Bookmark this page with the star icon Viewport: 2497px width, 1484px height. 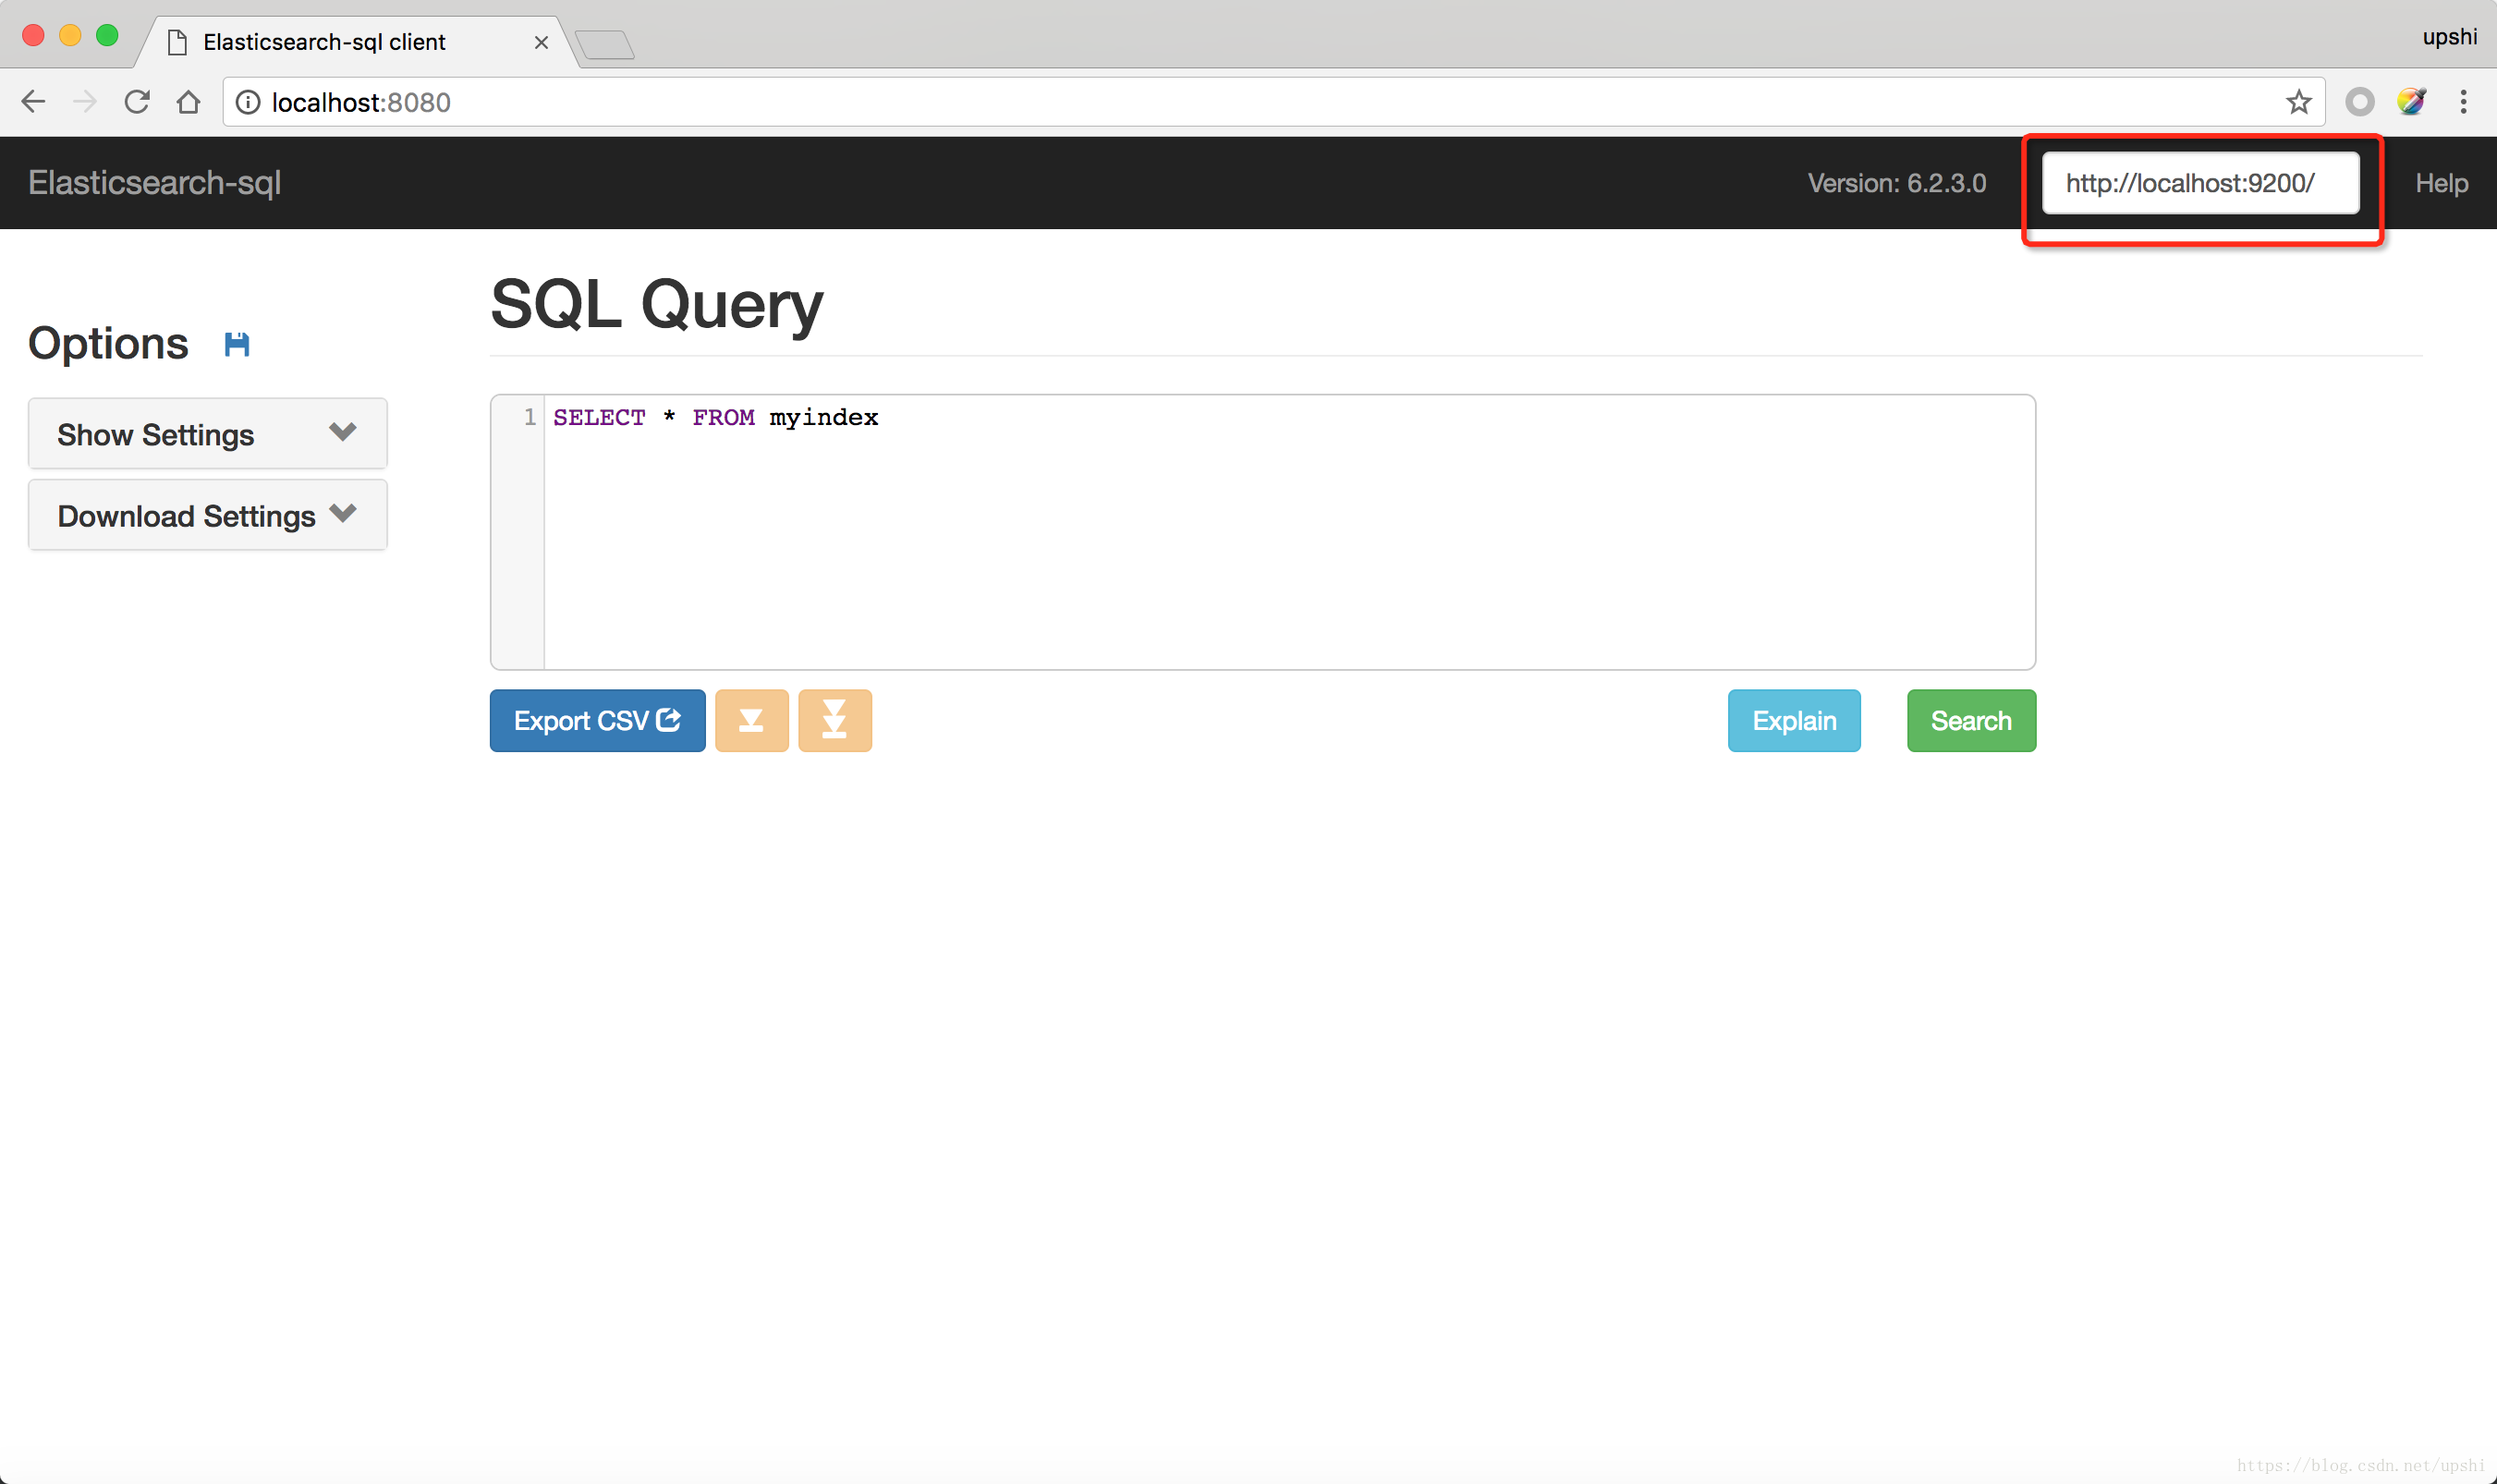2298,102
